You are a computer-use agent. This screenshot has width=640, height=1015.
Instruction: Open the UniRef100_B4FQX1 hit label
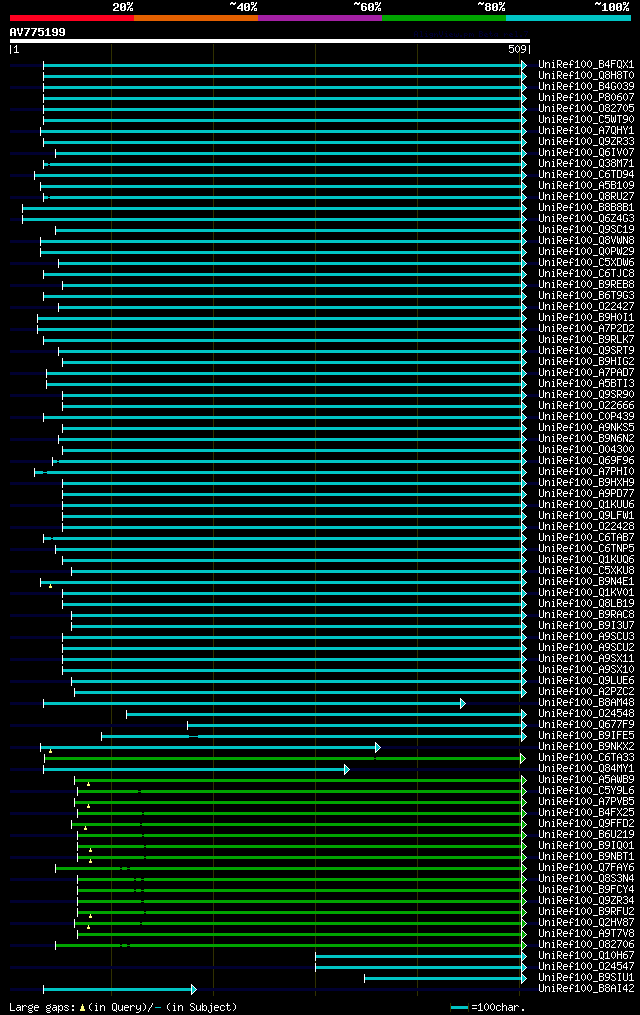point(586,65)
